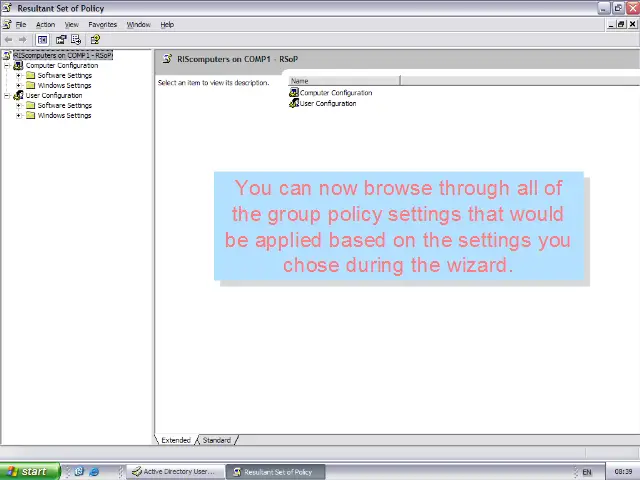This screenshot has height=480, width=640.
Task: Expand Software Settings under User Configuration
Action: pos(18,105)
